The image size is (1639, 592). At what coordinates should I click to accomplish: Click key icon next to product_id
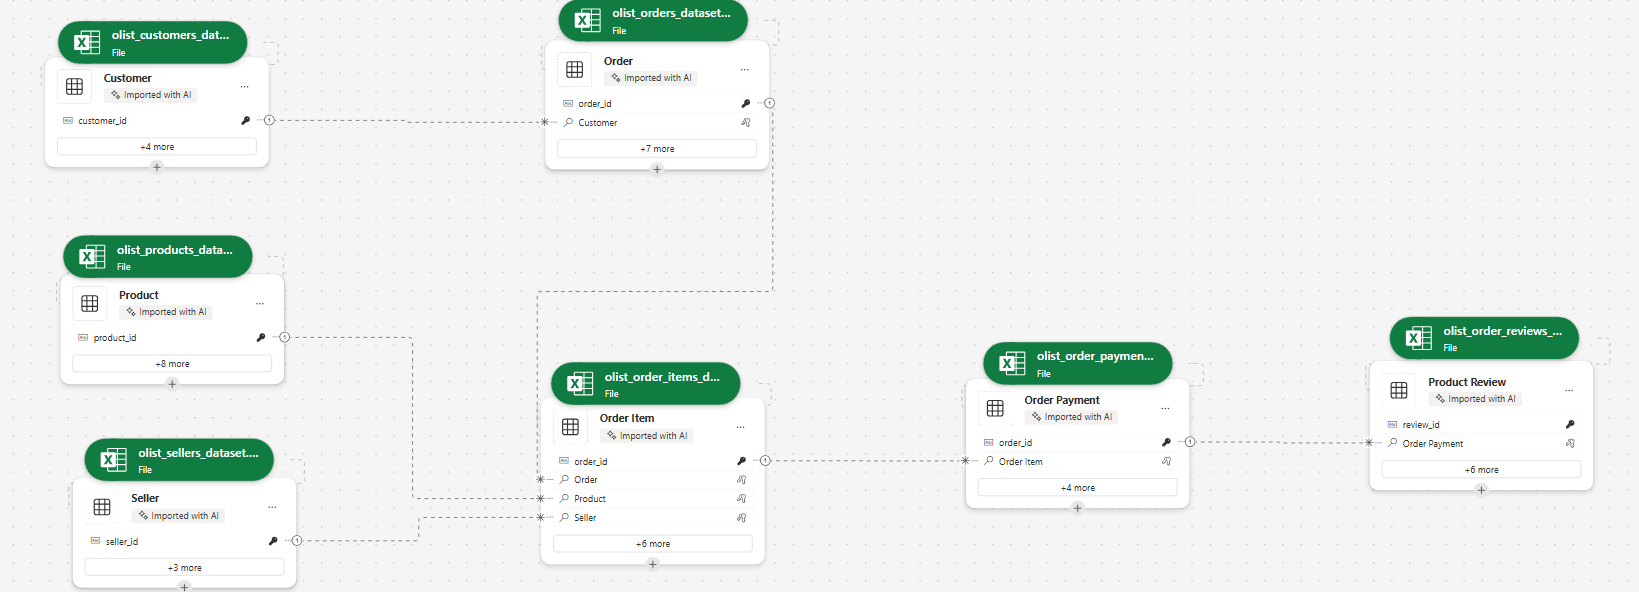[261, 337]
